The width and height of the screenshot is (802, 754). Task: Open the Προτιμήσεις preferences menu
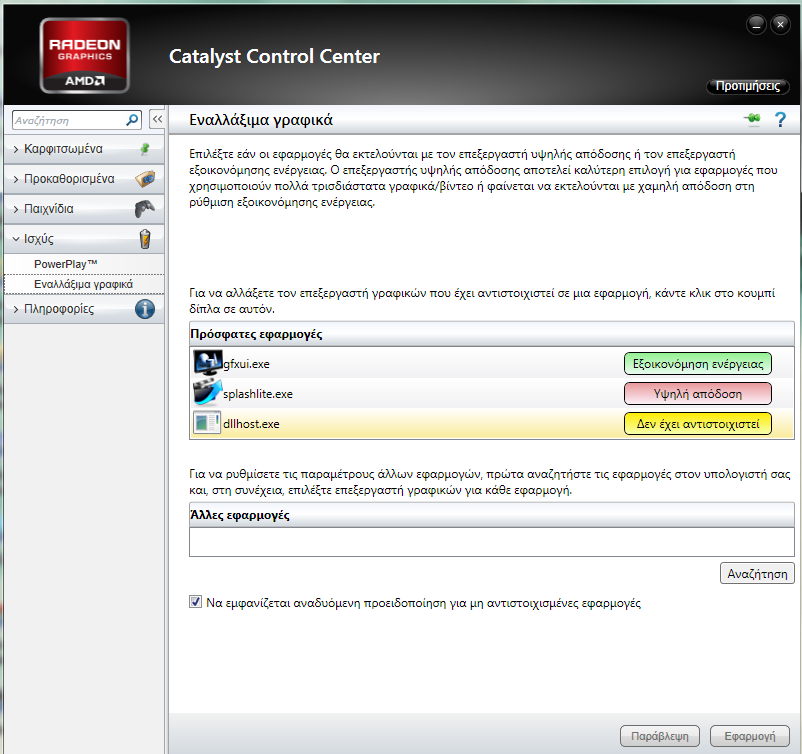(748, 86)
